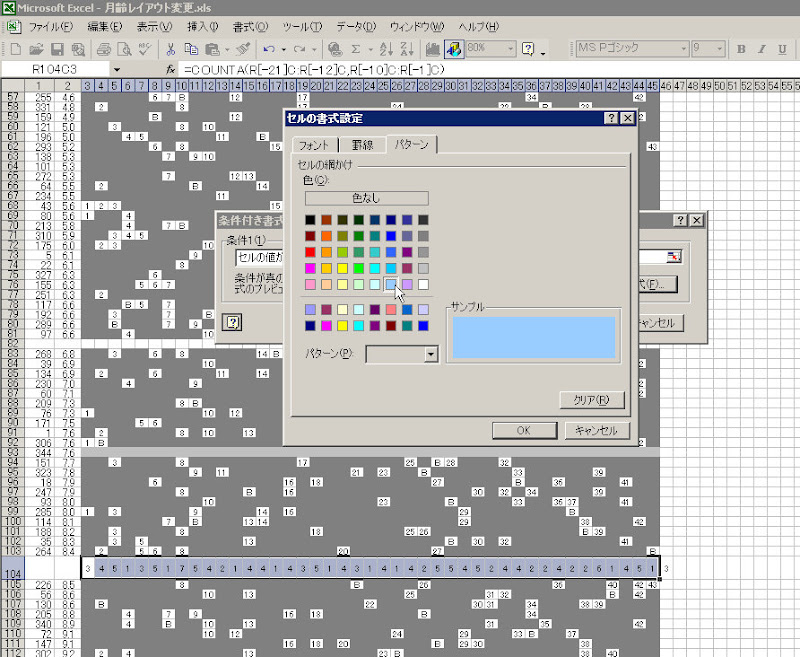
Task: Click the Excel Help question mark toolbar icon
Action: 528,49
